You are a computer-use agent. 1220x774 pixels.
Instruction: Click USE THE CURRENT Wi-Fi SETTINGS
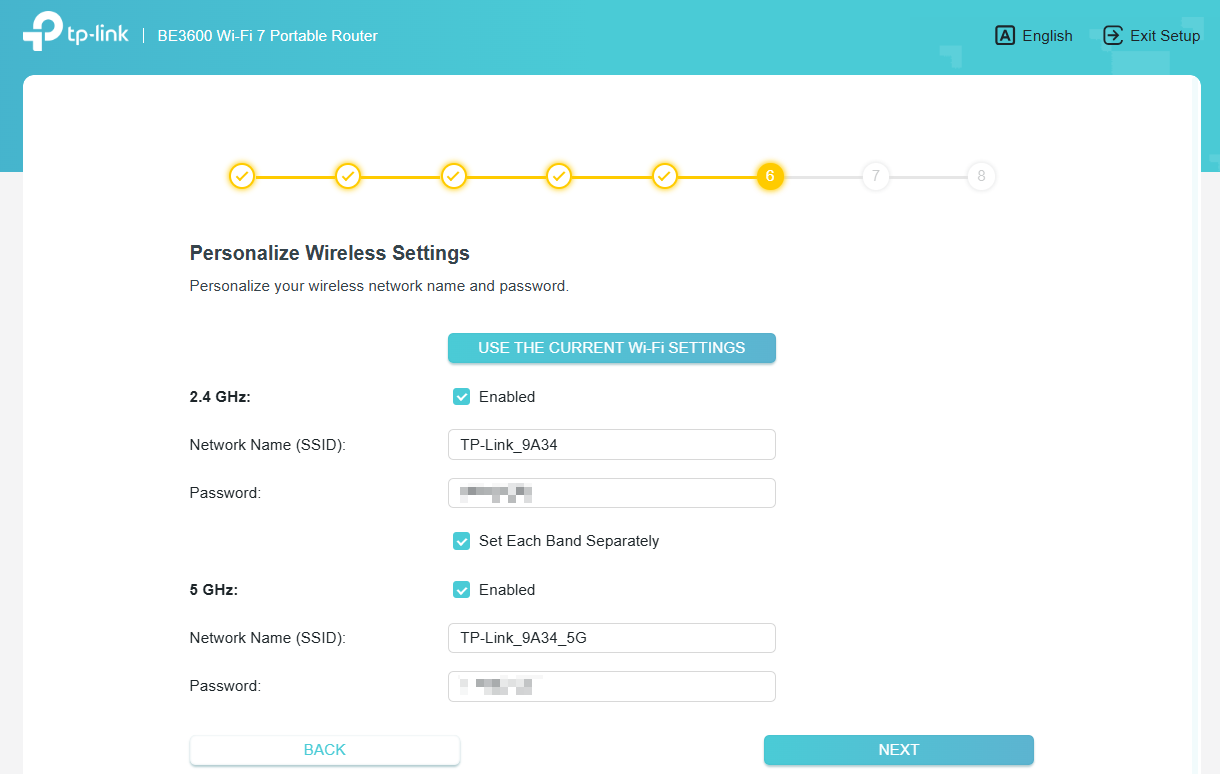tap(611, 347)
